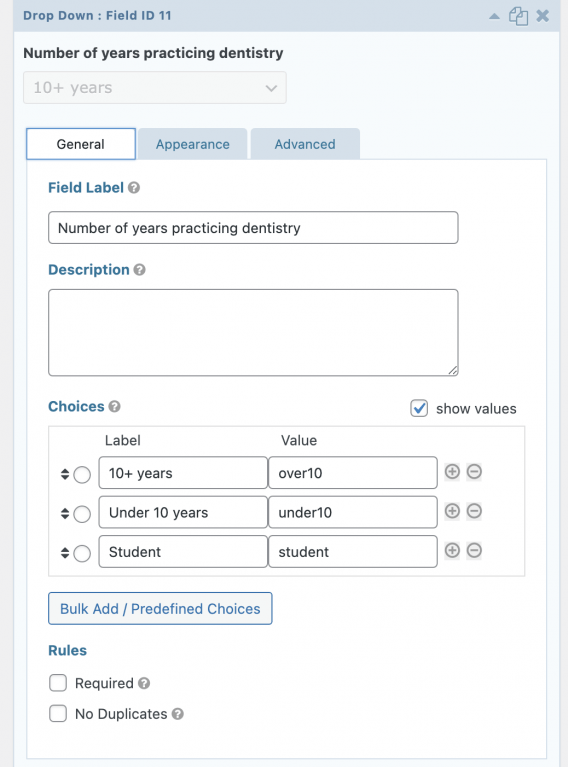
Task: Enable the Required rule checkbox
Action: [58, 683]
